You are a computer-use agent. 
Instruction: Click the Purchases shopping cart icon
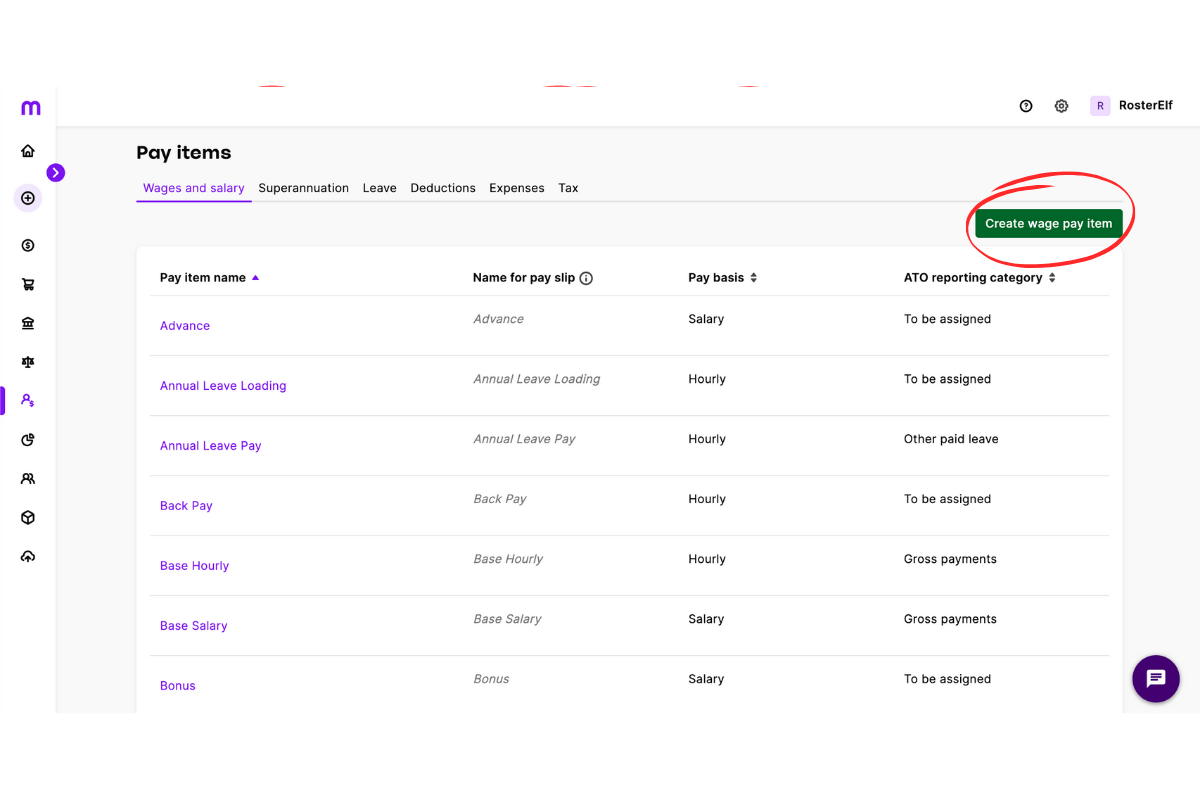tap(28, 284)
